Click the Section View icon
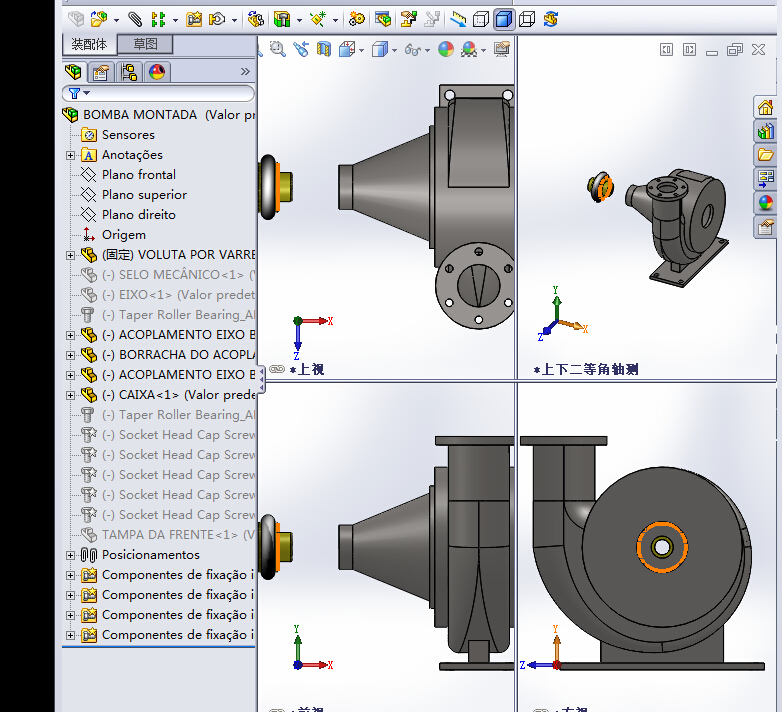Screen dimensions: 782x712 pyautogui.click(x=322, y=49)
